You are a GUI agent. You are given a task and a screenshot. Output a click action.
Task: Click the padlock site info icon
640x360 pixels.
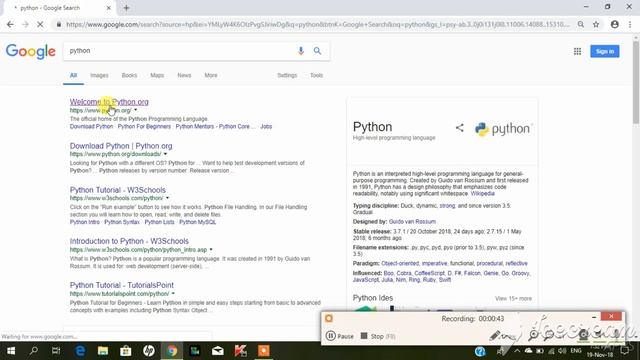coord(59,24)
